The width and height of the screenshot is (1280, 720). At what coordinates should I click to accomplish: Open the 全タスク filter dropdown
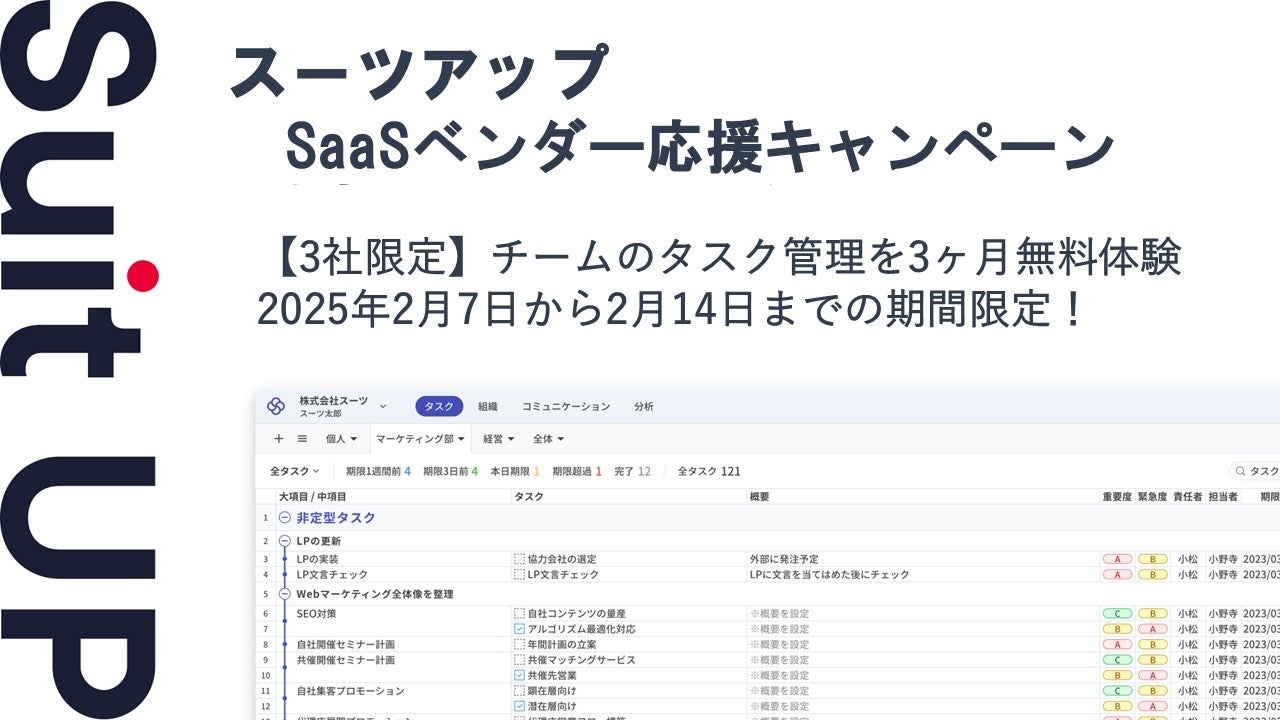click(295, 471)
